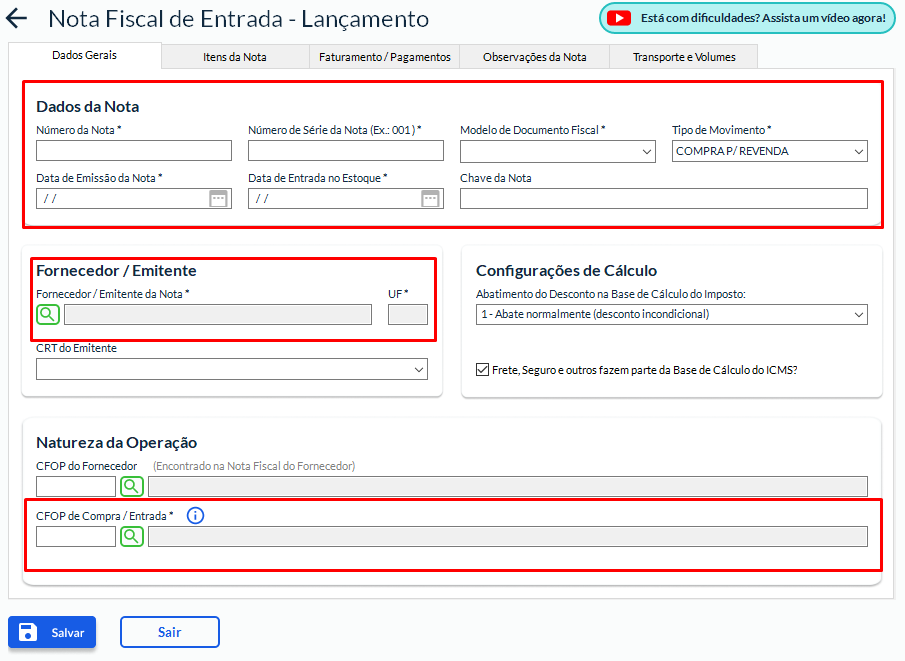Open the calendar for Data de Entrada no Estoque
This screenshot has width=905, height=661.
pos(430,198)
